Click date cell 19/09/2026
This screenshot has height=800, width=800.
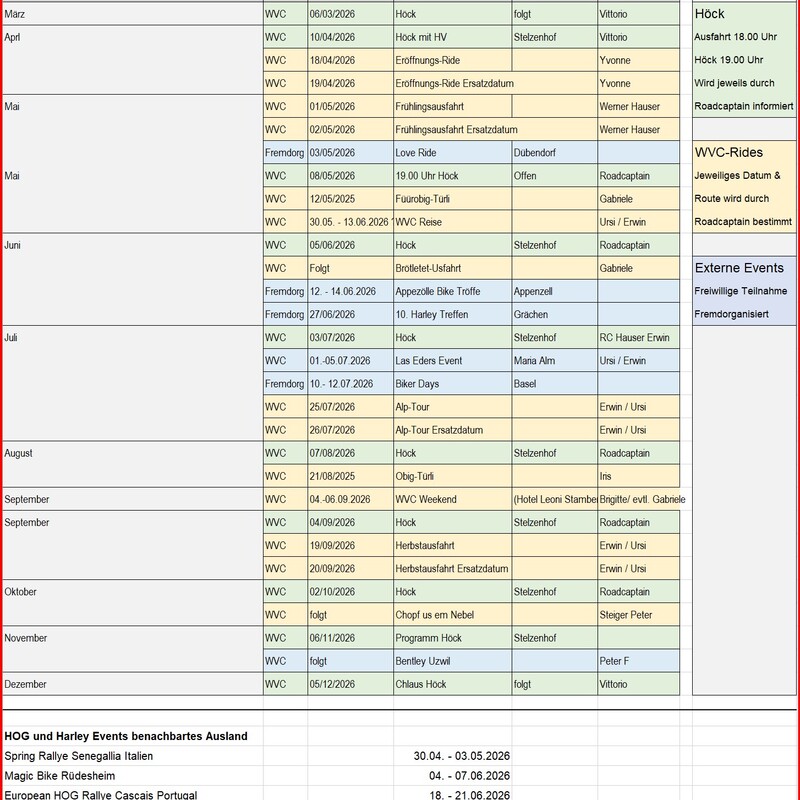(351, 545)
